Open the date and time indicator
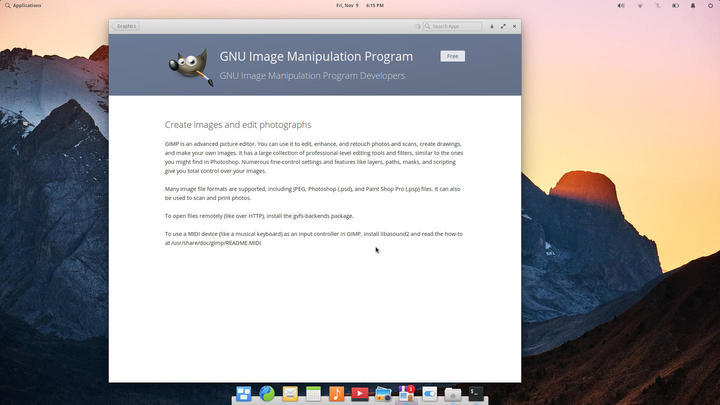 pyautogui.click(x=360, y=6)
